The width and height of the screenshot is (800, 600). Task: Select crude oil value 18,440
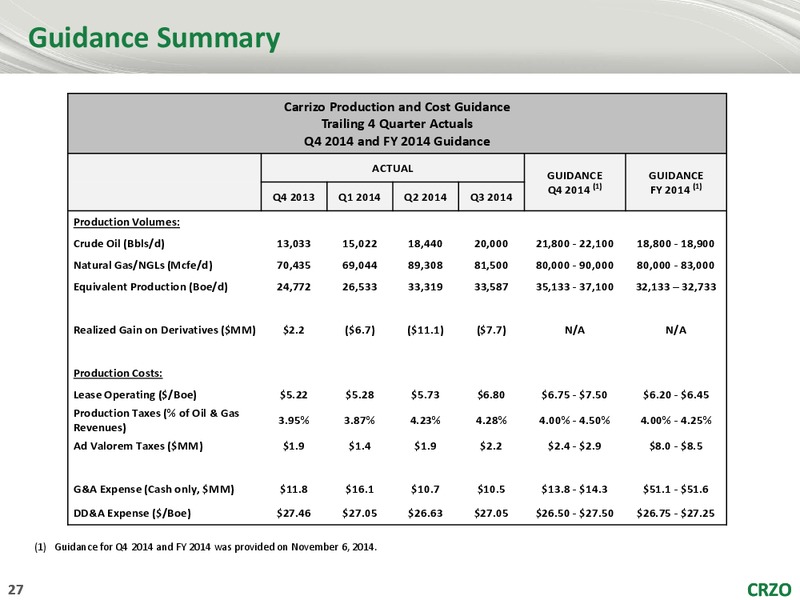pos(426,243)
